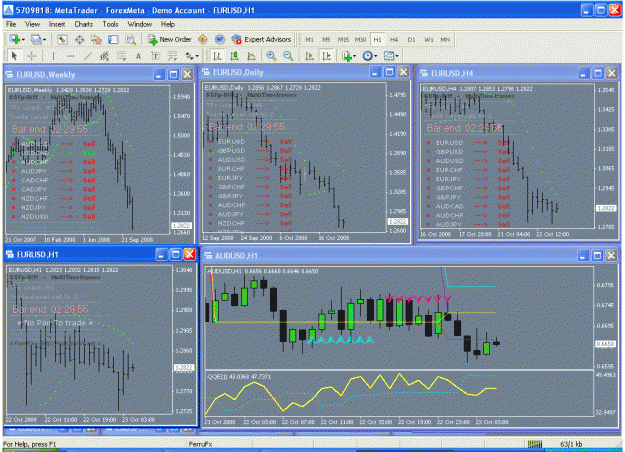
Task: Select the standard Cursor arrow tool
Action: (14, 56)
